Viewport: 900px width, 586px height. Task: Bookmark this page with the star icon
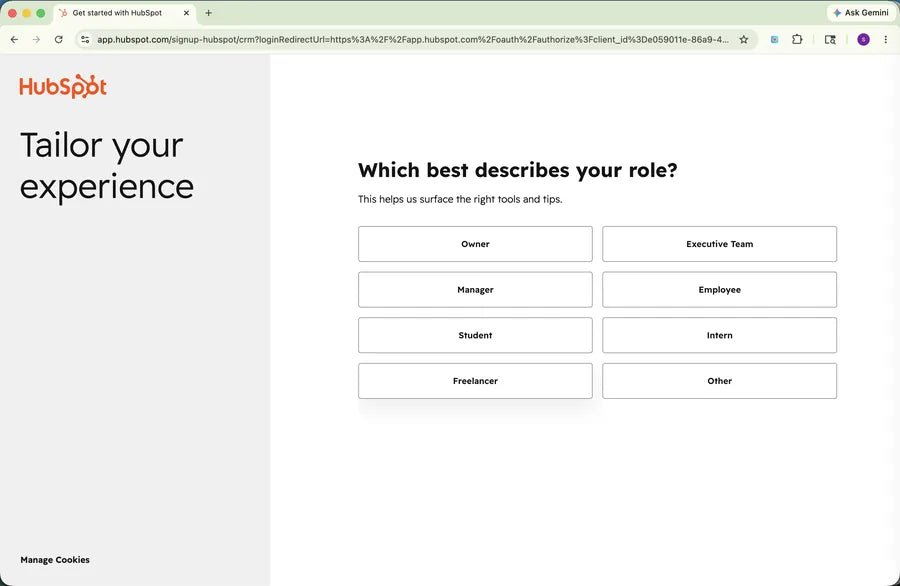pos(744,40)
